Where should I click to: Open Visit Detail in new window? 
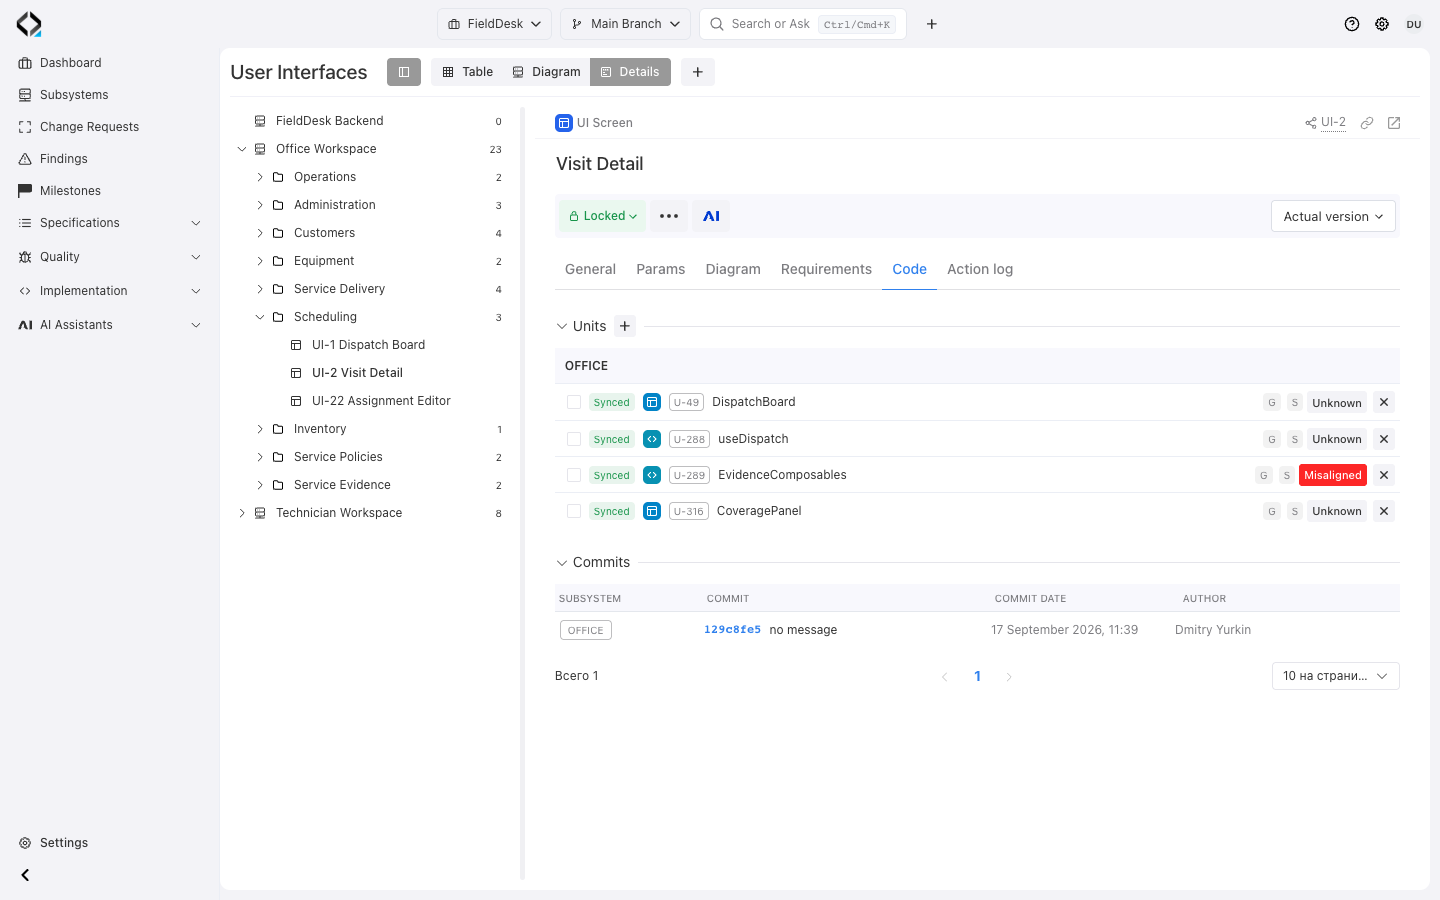click(x=1394, y=123)
